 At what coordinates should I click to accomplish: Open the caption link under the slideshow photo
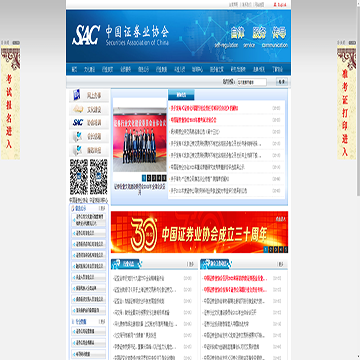(x=139, y=189)
